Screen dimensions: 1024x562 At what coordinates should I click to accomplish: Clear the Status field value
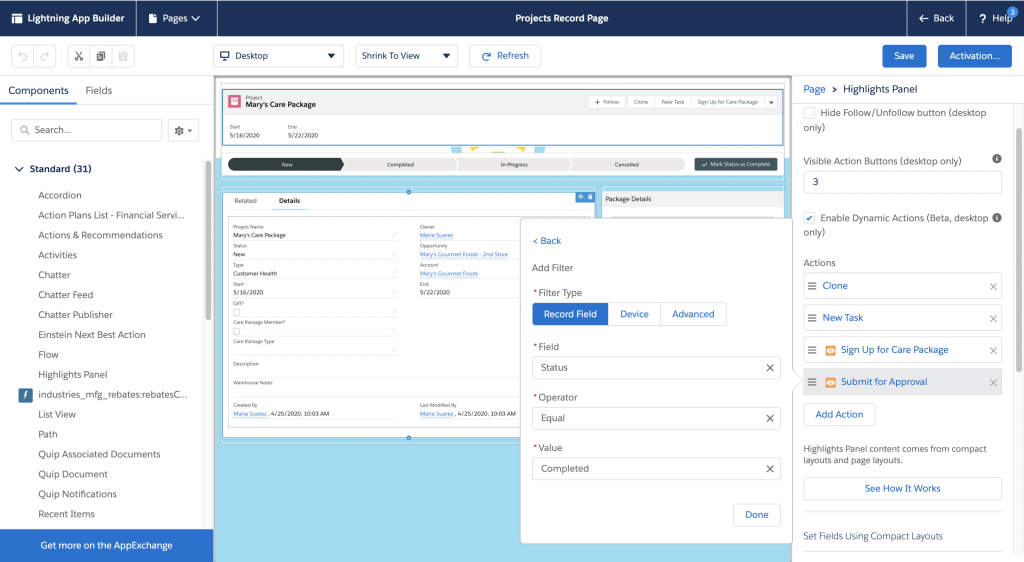click(770, 368)
